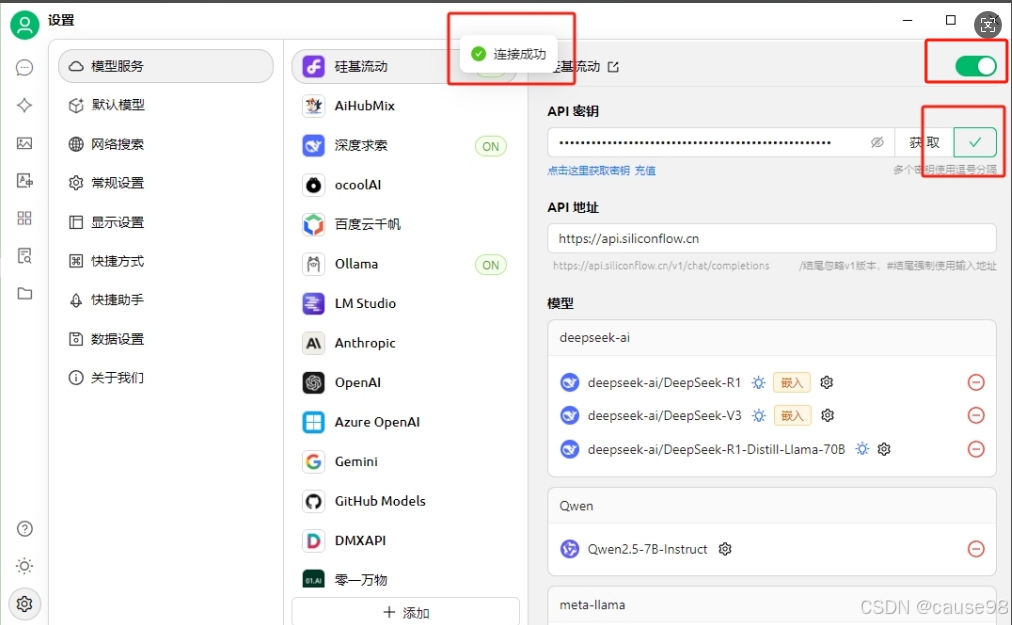This screenshot has height=625, width=1012.
Task: Open the agents sparkle sidebar icon
Action: (25, 105)
